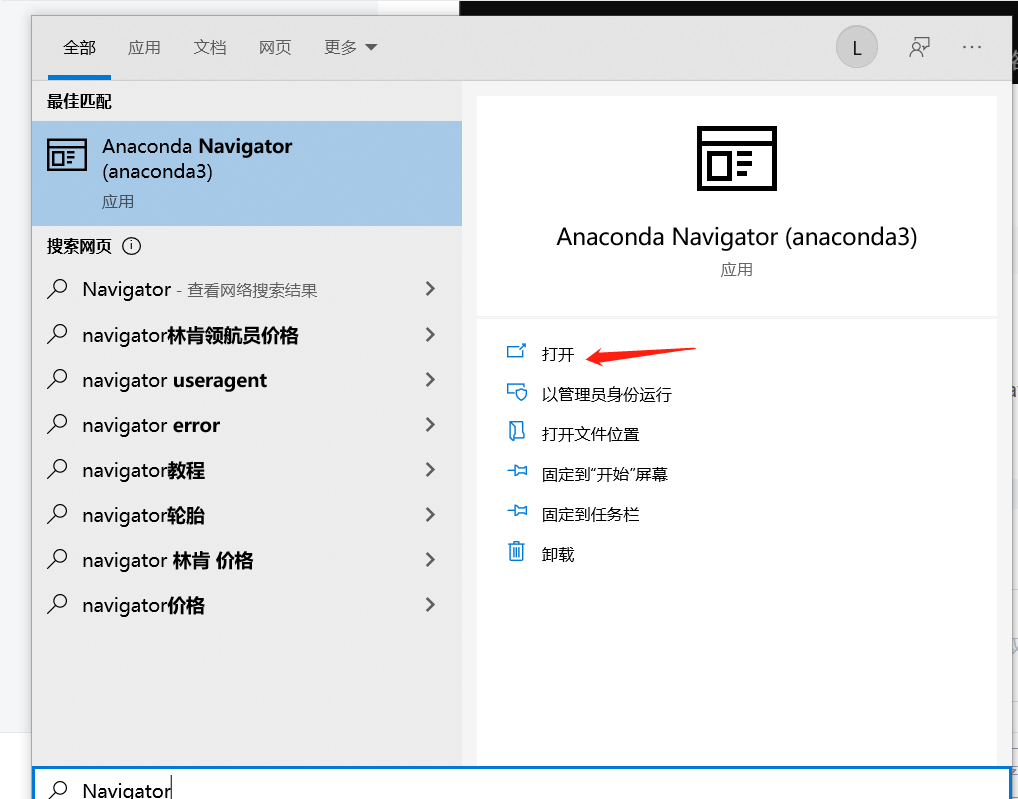This screenshot has height=799, width=1018.
Task: Open the three-dots options menu
Action: (972, 47)
